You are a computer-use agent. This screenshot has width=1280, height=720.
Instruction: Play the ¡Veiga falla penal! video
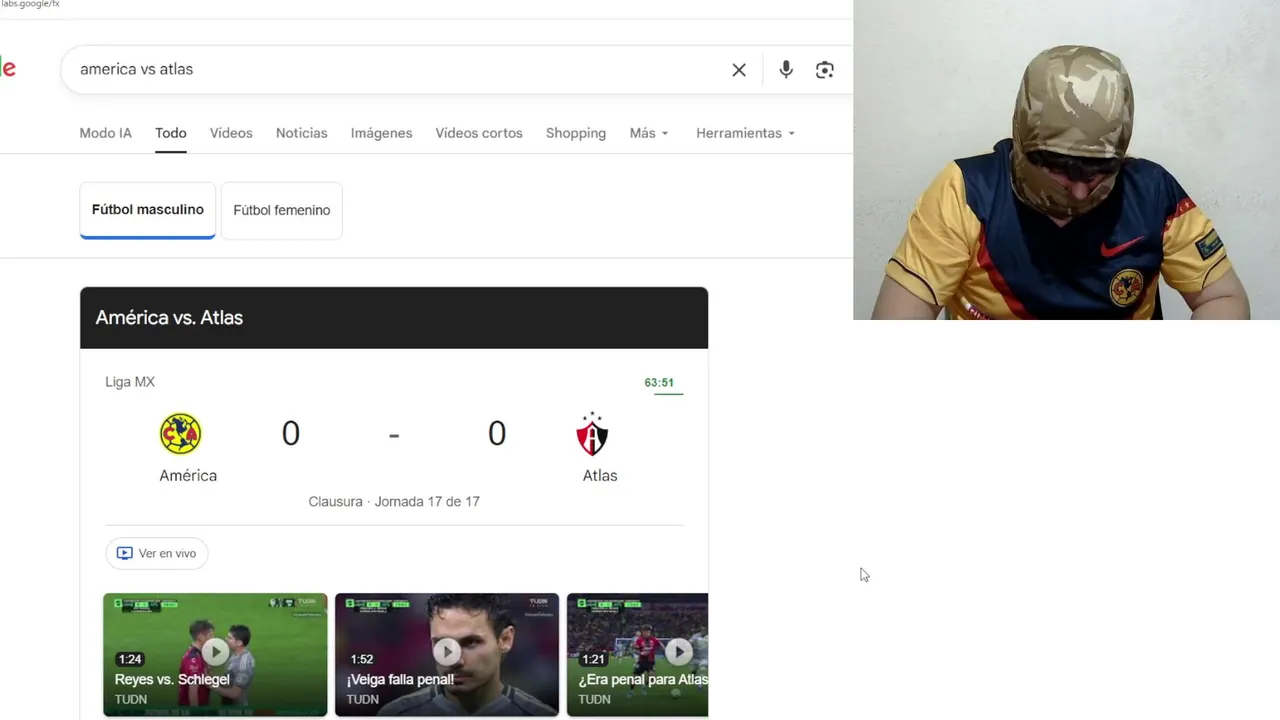tap(447, 654)
